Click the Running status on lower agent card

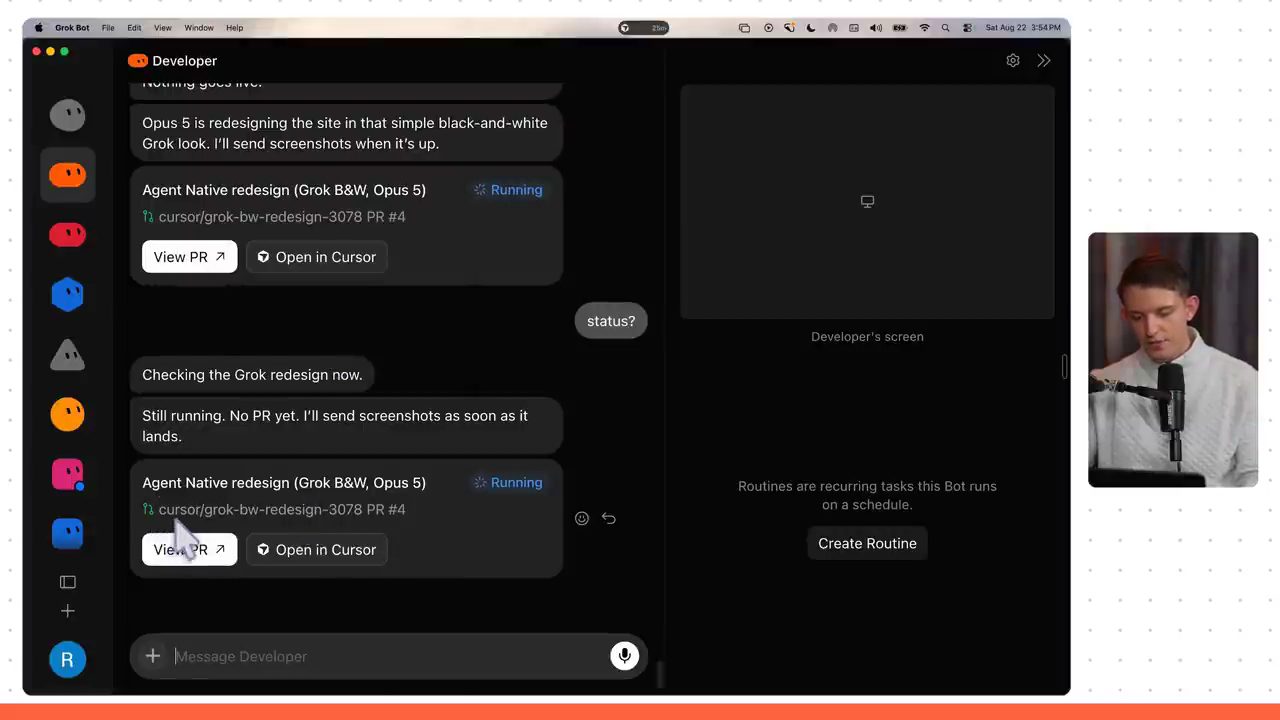[x=508, y=483]
